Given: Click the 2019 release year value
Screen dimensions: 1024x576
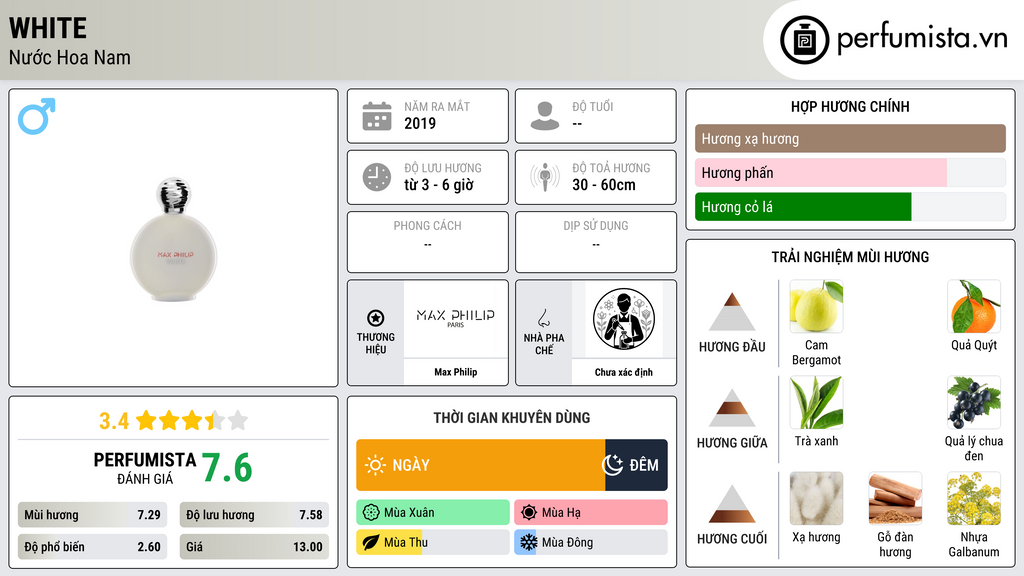Looking at the screenshot, I should (420, 123).
